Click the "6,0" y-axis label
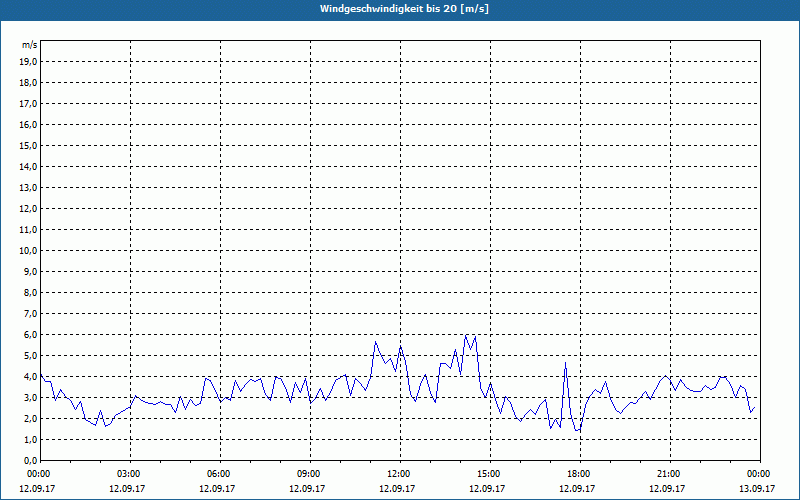800x500 pixels. coord(30,335)
